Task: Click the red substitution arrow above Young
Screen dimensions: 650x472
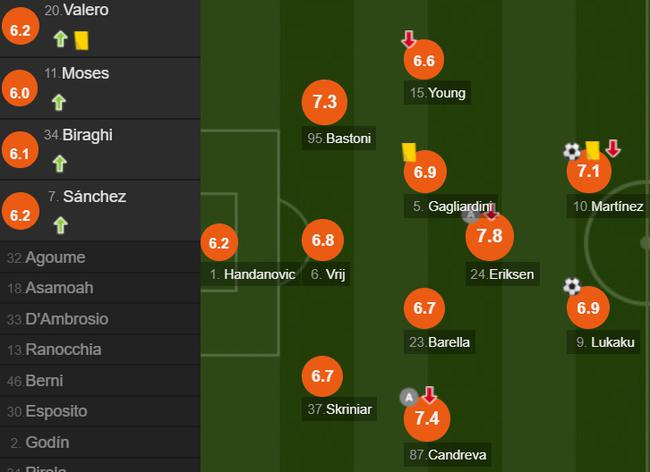Action: tap(409, 40)
